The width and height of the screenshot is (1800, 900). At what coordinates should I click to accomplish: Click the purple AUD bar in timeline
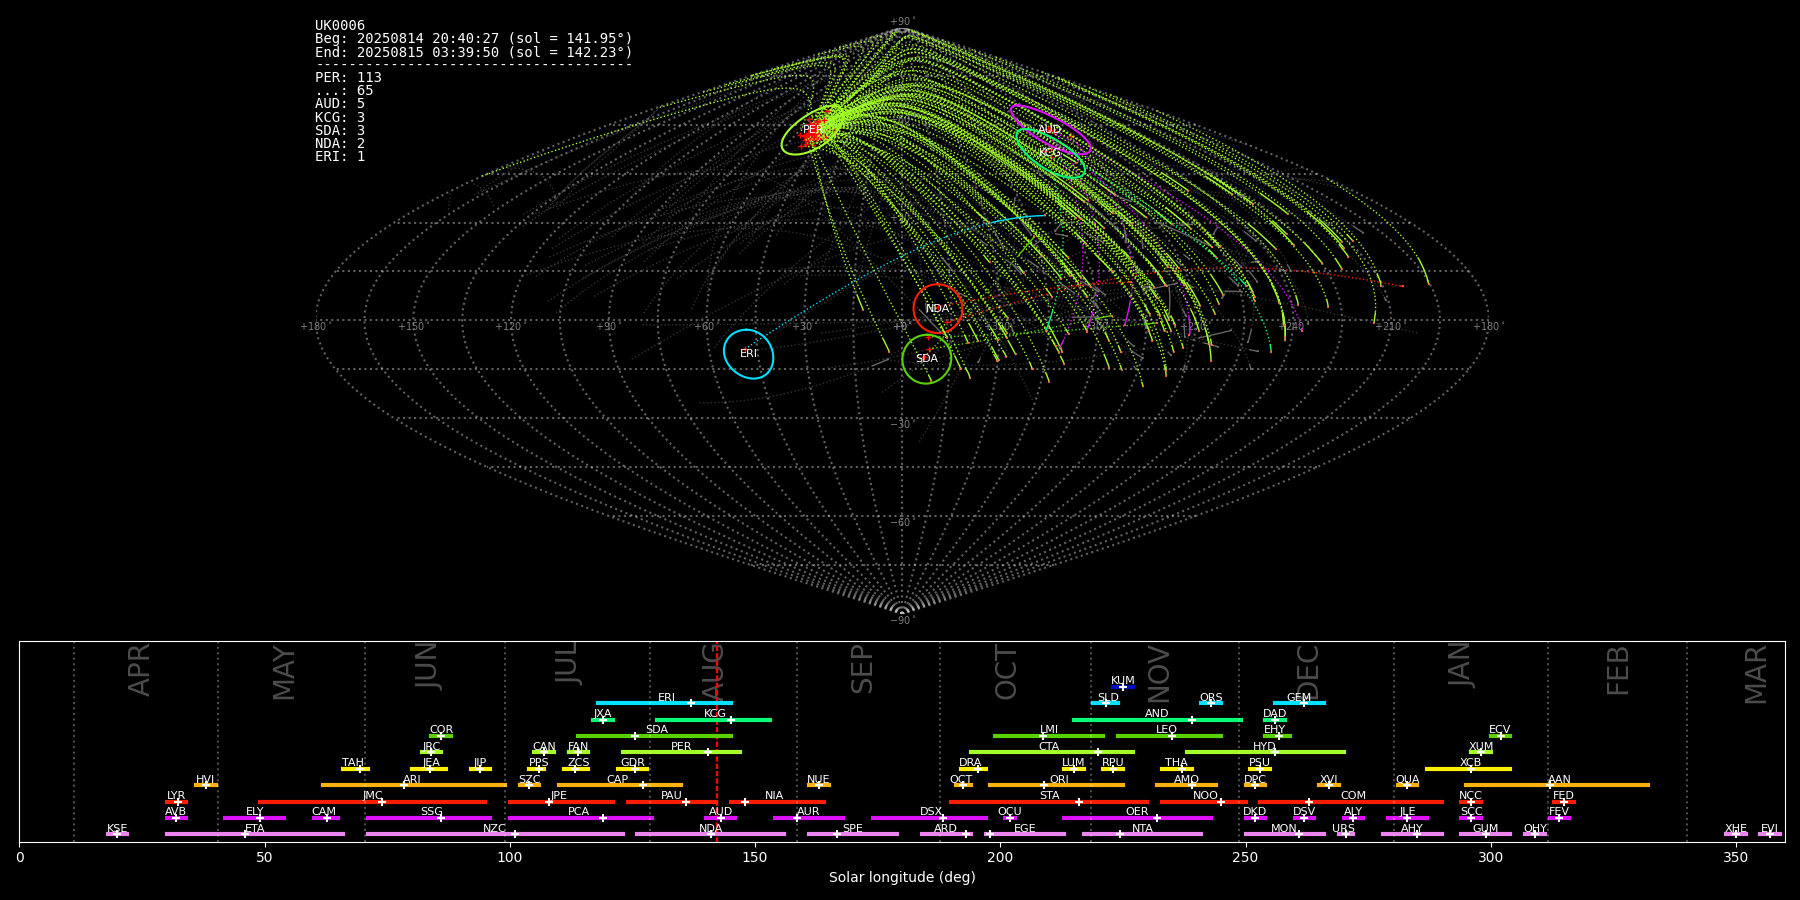[720, 818]
